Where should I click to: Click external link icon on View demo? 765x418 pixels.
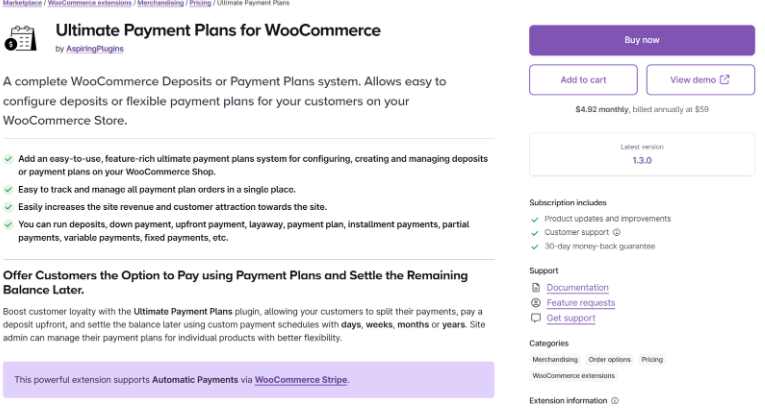725,80
